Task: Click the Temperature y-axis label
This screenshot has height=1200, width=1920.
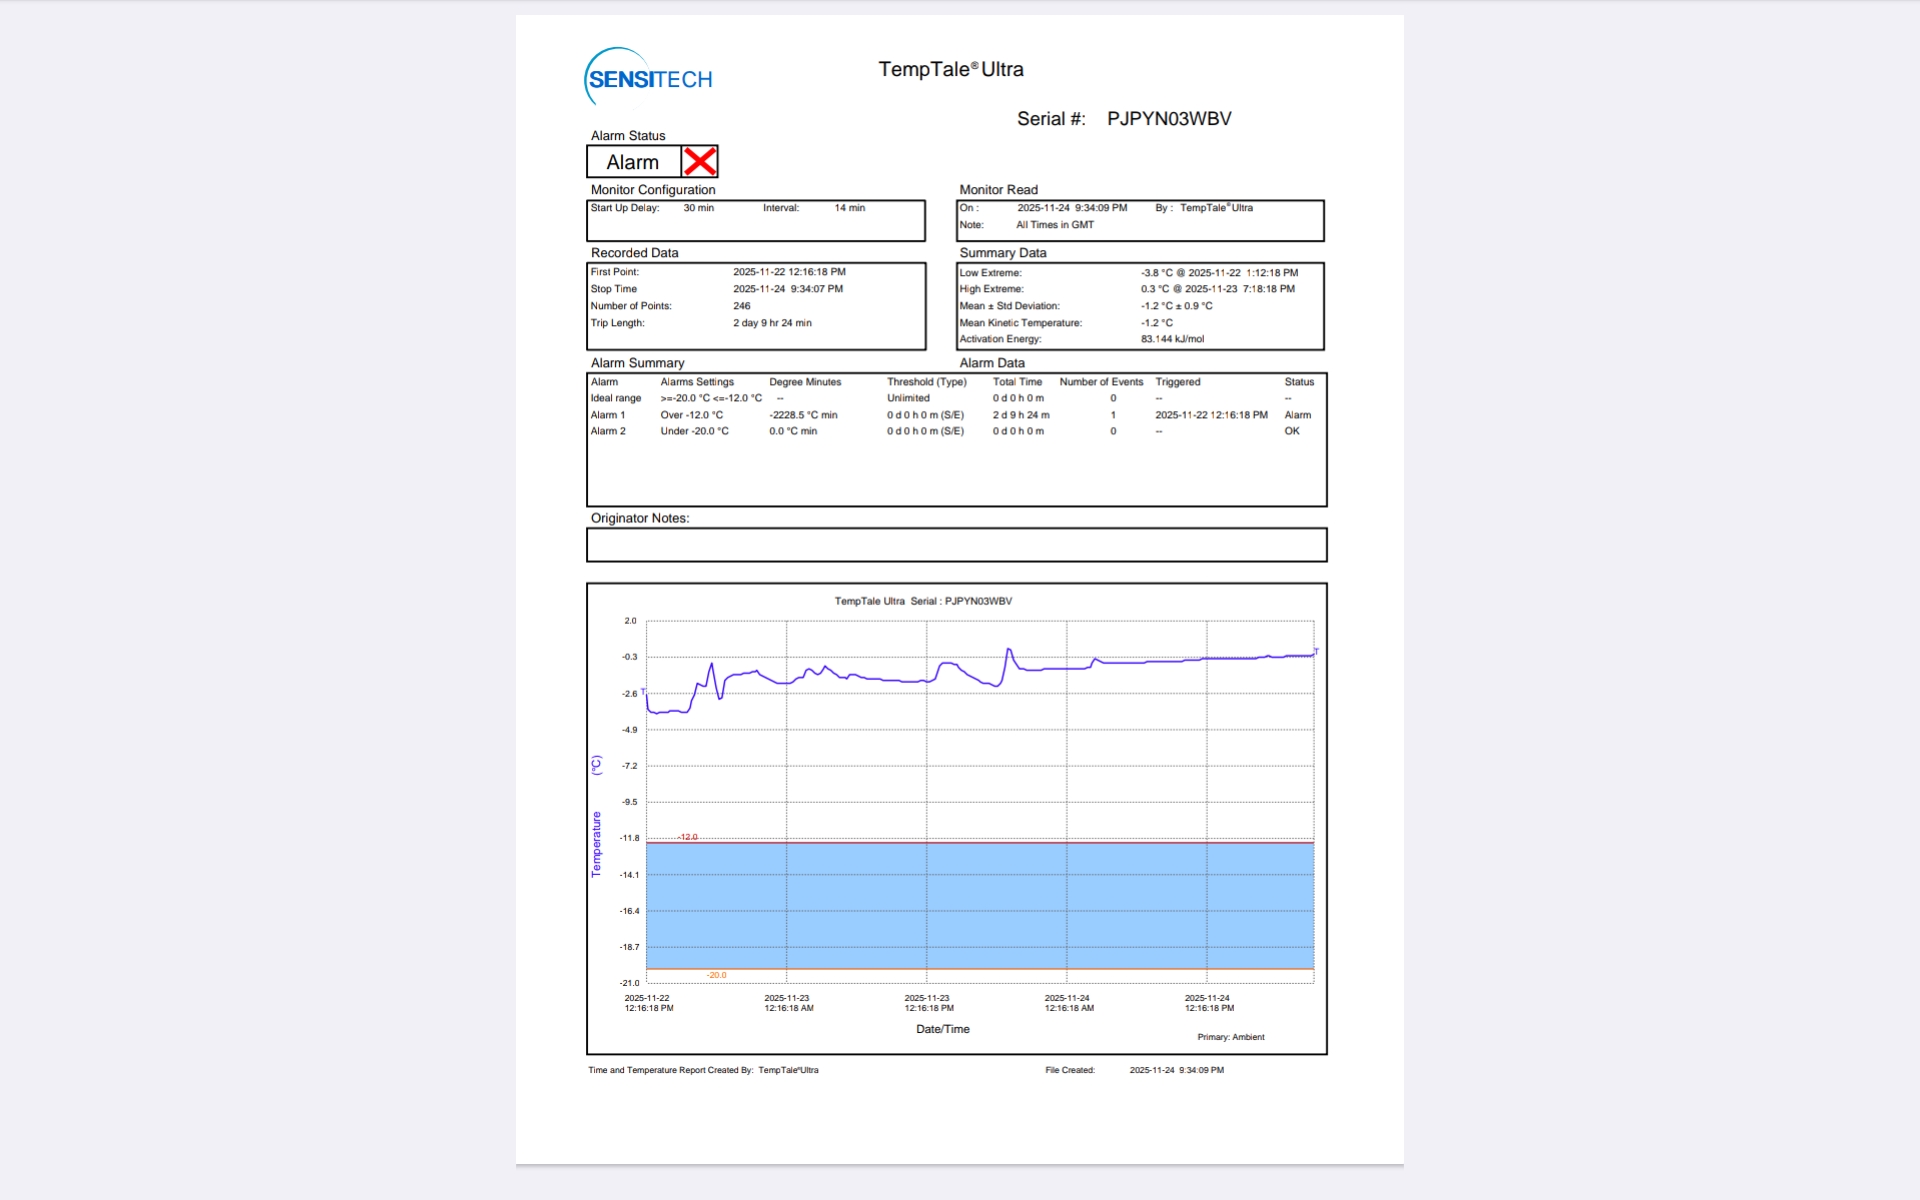Action: click(x=596, y=843)
